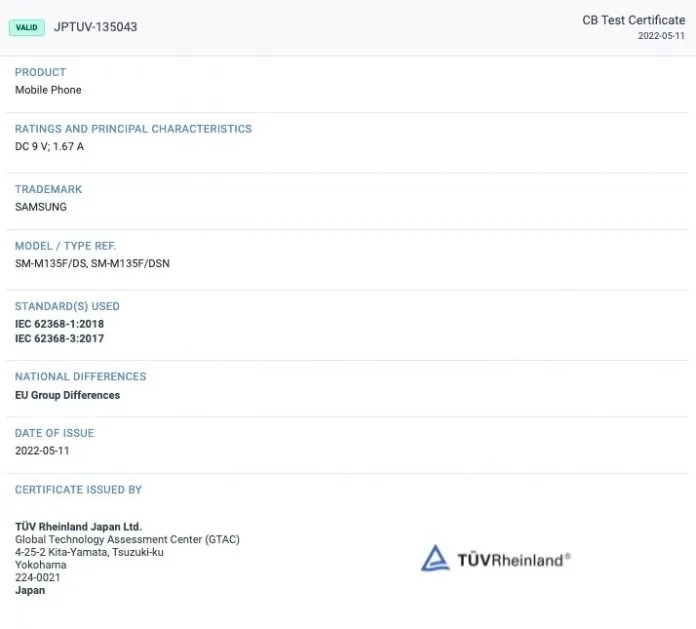Select the SAMSUNG trademark text
This screenshot has height=629, width=696.
[x=41, y=207]
